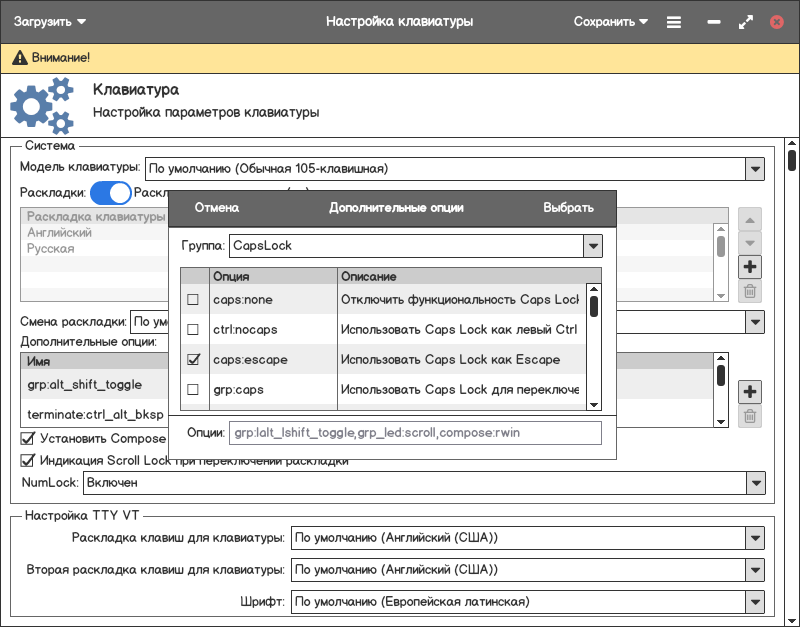
Task: Click the Опции text input field
Action: click(415, 433)
